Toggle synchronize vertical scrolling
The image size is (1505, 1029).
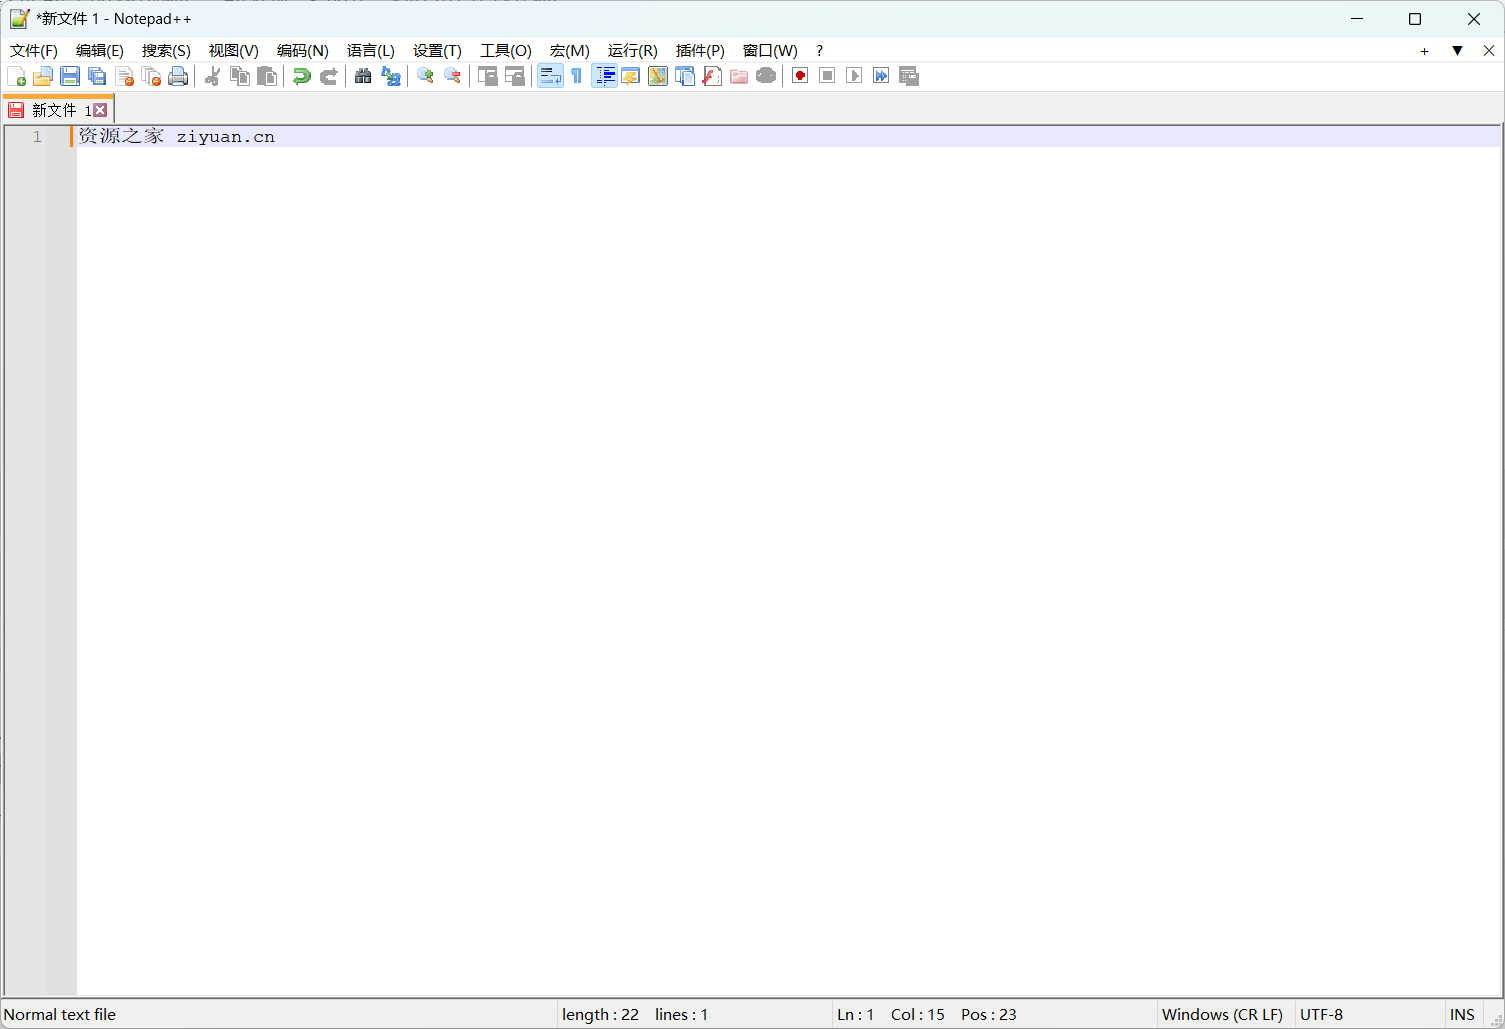487,75
